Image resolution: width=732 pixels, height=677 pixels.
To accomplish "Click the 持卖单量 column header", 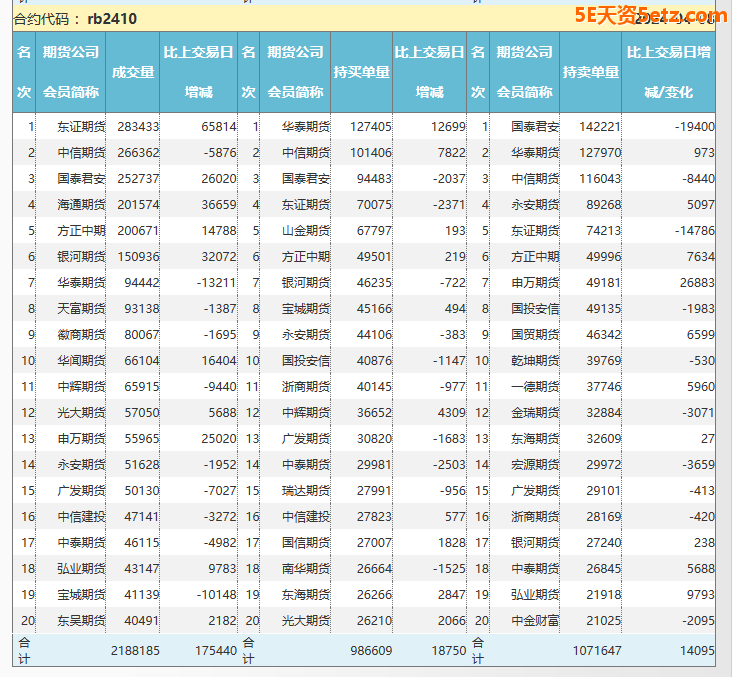I will (590, 72).
